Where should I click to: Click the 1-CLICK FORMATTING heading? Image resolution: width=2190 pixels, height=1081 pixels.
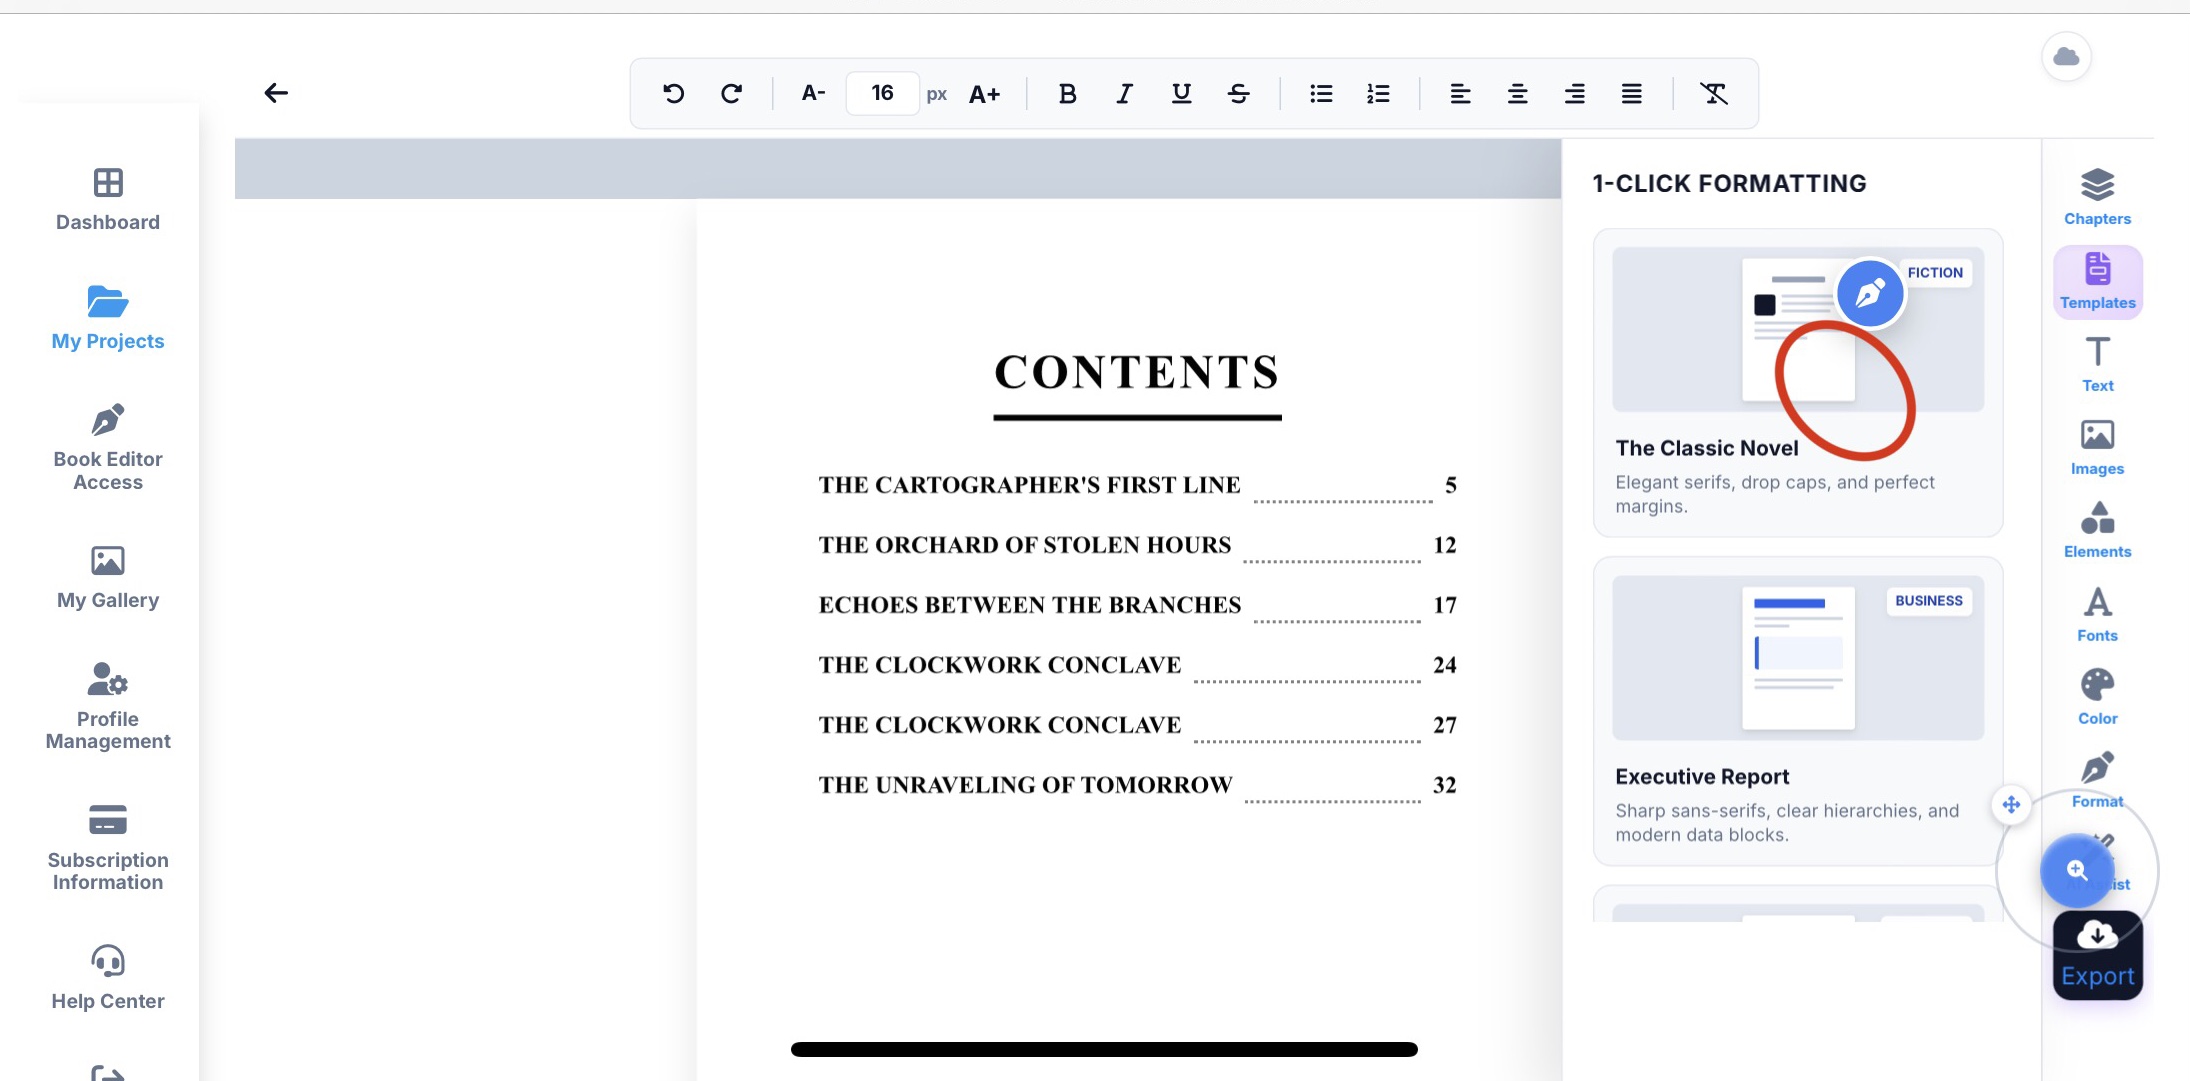1729,183
